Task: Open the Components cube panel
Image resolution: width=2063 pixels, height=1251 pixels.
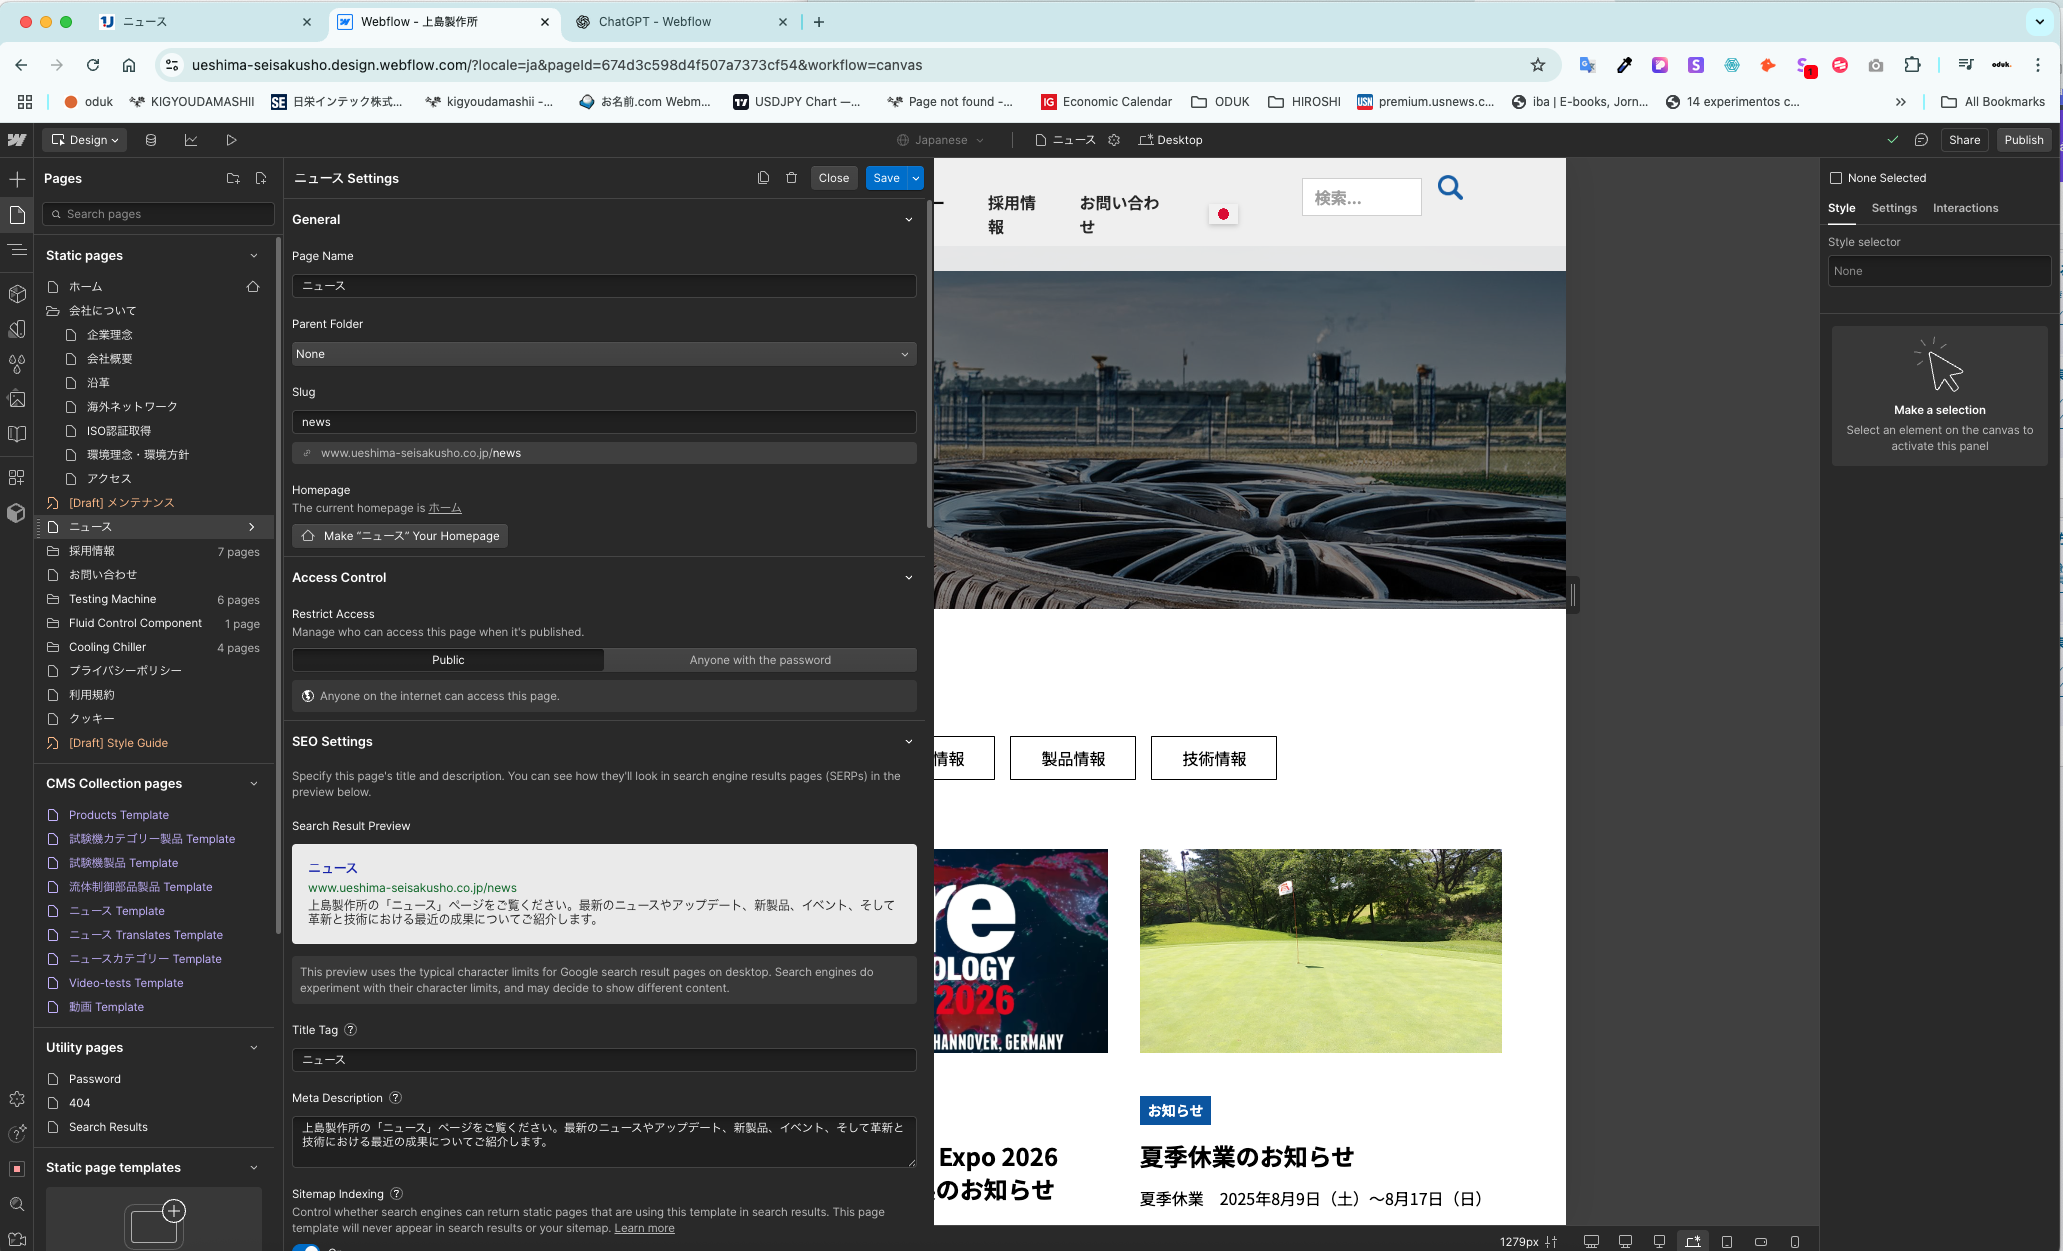Action: coord(17,293)
